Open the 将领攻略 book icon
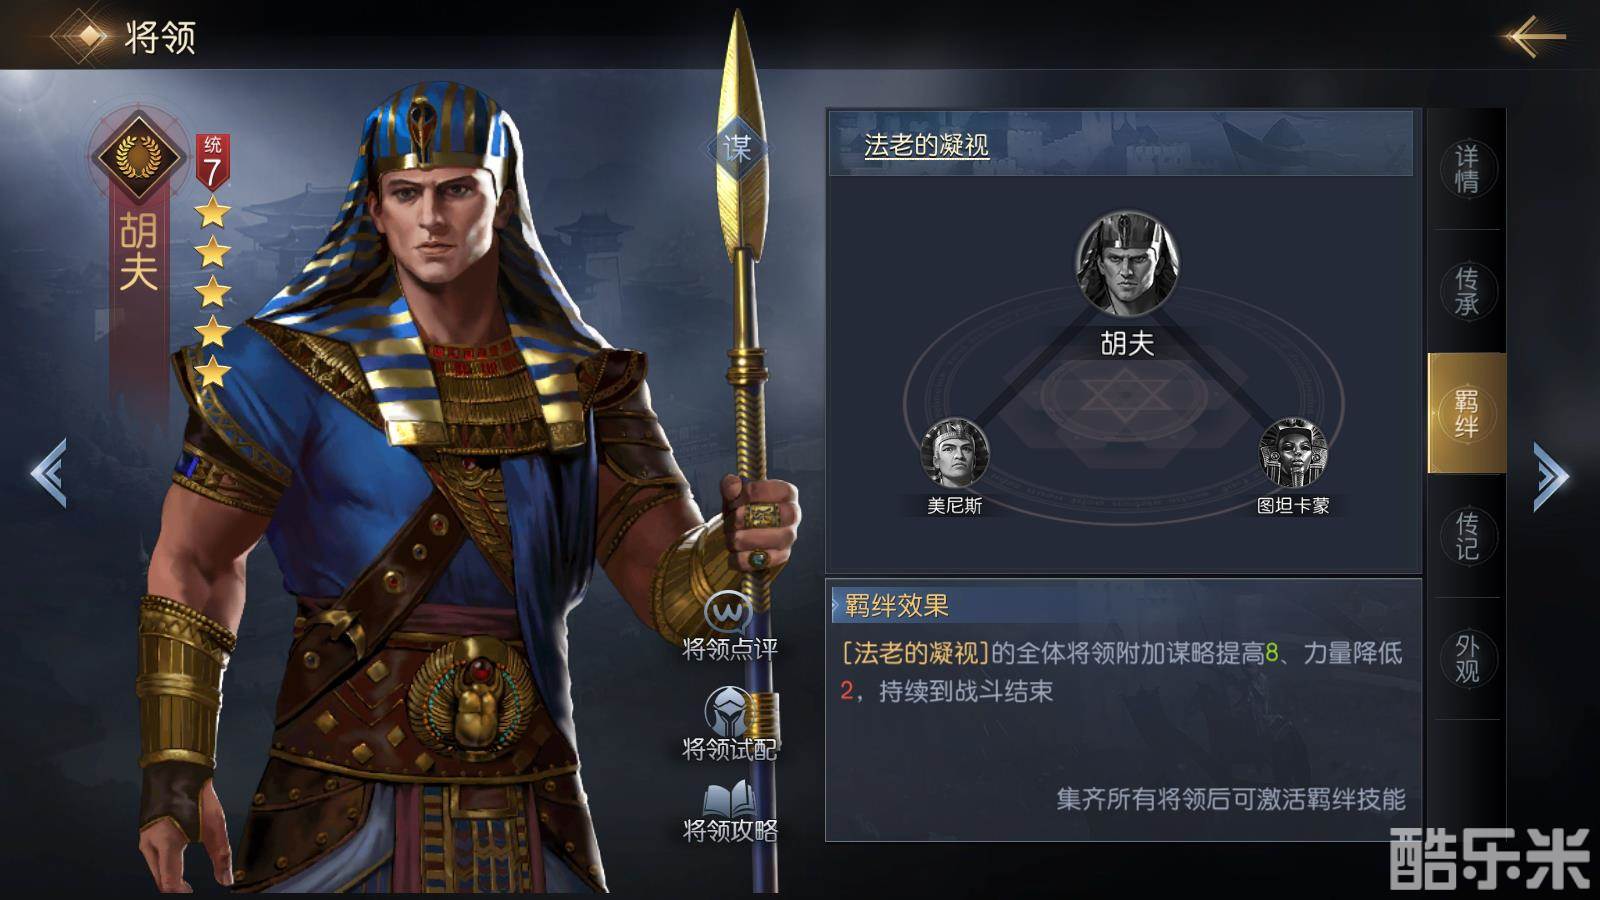This screenshot has width=1600, height=900. pyautogui.click(x=729, y=800)
